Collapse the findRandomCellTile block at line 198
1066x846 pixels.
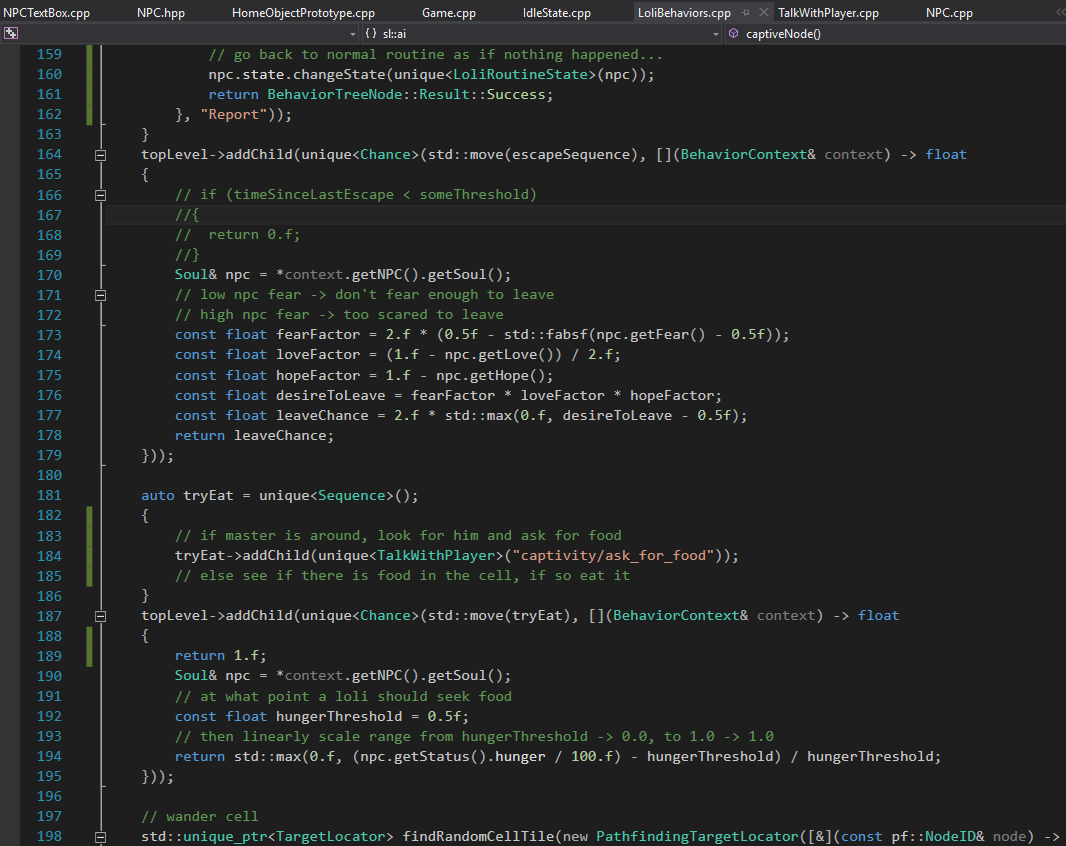pyautogui.click(x=100, y=837)
